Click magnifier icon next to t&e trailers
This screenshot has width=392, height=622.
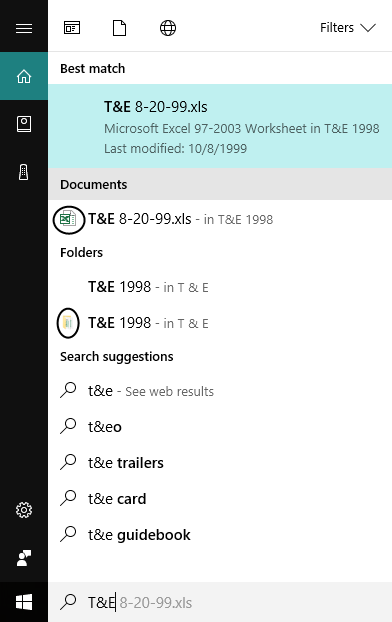tap(68, 462)
